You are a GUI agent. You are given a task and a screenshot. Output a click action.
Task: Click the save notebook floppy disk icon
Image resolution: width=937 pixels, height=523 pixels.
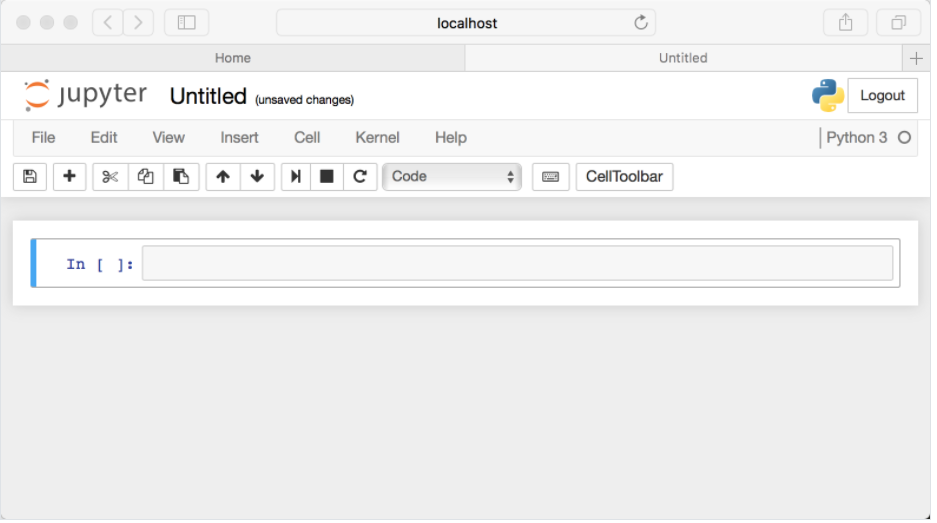(x=30, y=177)
